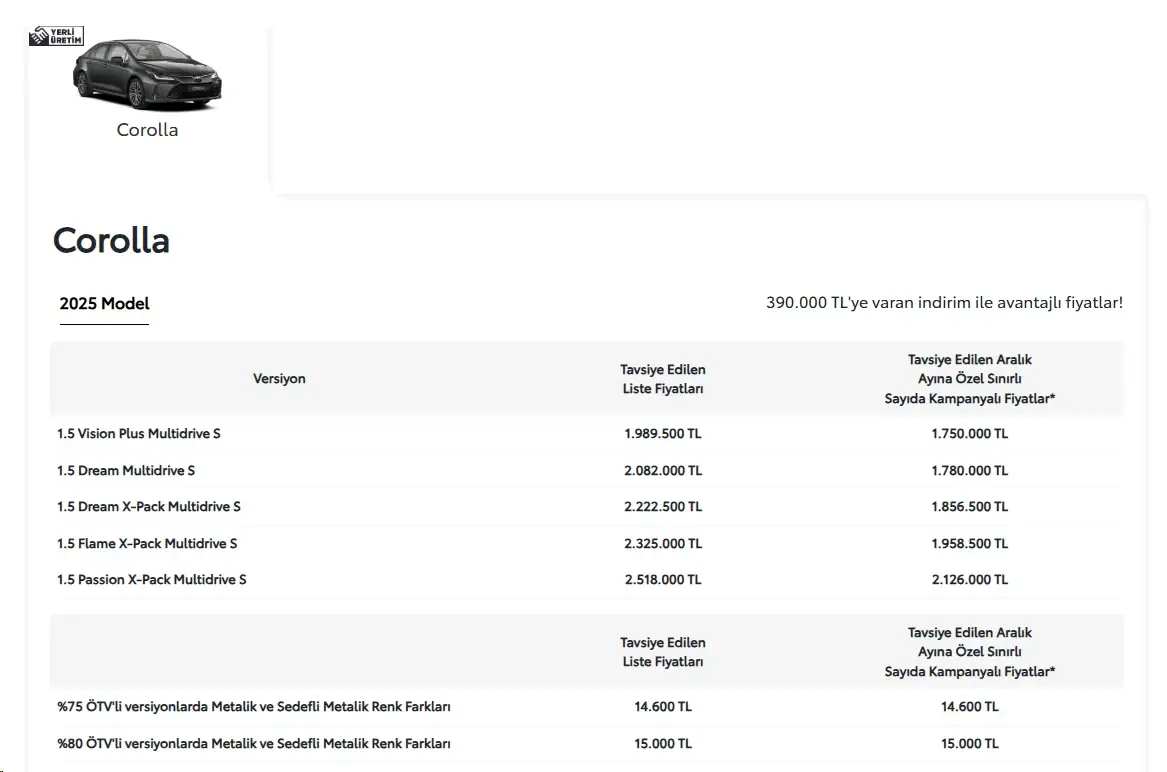Select the 1.5 Dream X-Pack Multidrive S version
The width and height of the screenshot is (1167, 772).
(x=149, y=506)
